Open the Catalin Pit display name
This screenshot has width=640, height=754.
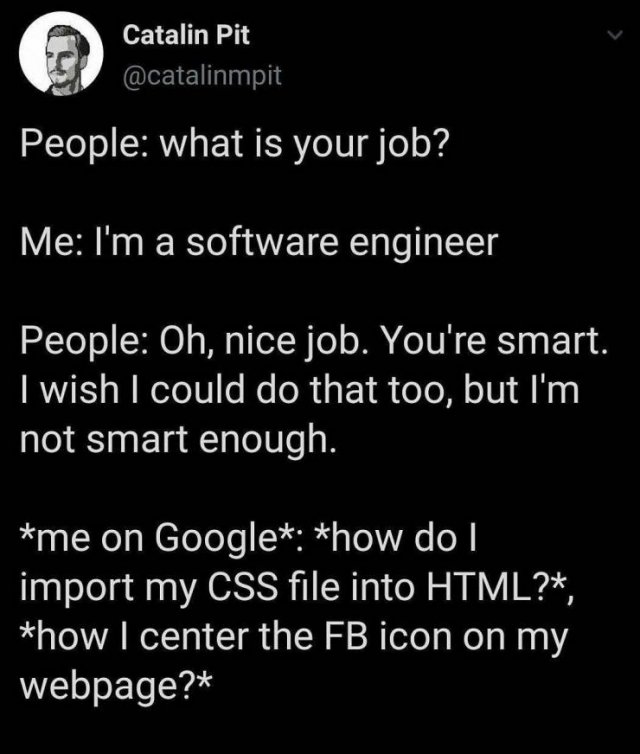[x=186, y=35]
